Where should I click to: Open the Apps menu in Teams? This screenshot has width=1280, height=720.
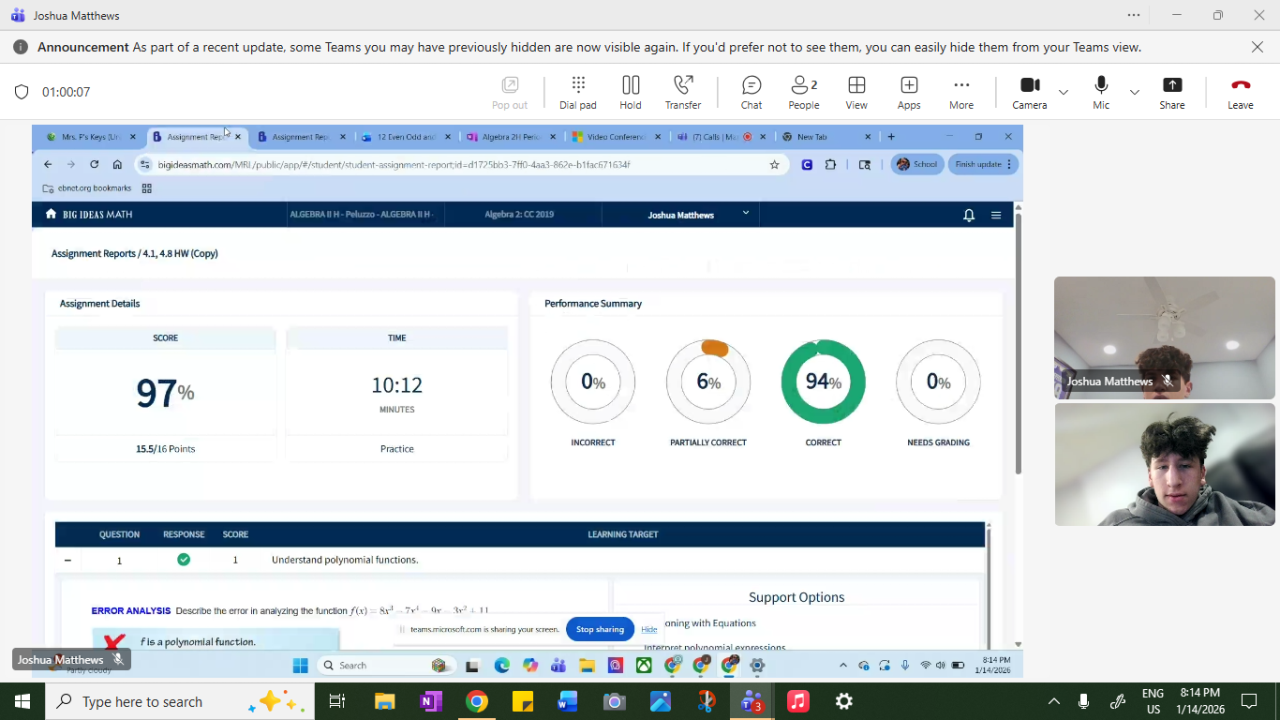click(908, 92)
